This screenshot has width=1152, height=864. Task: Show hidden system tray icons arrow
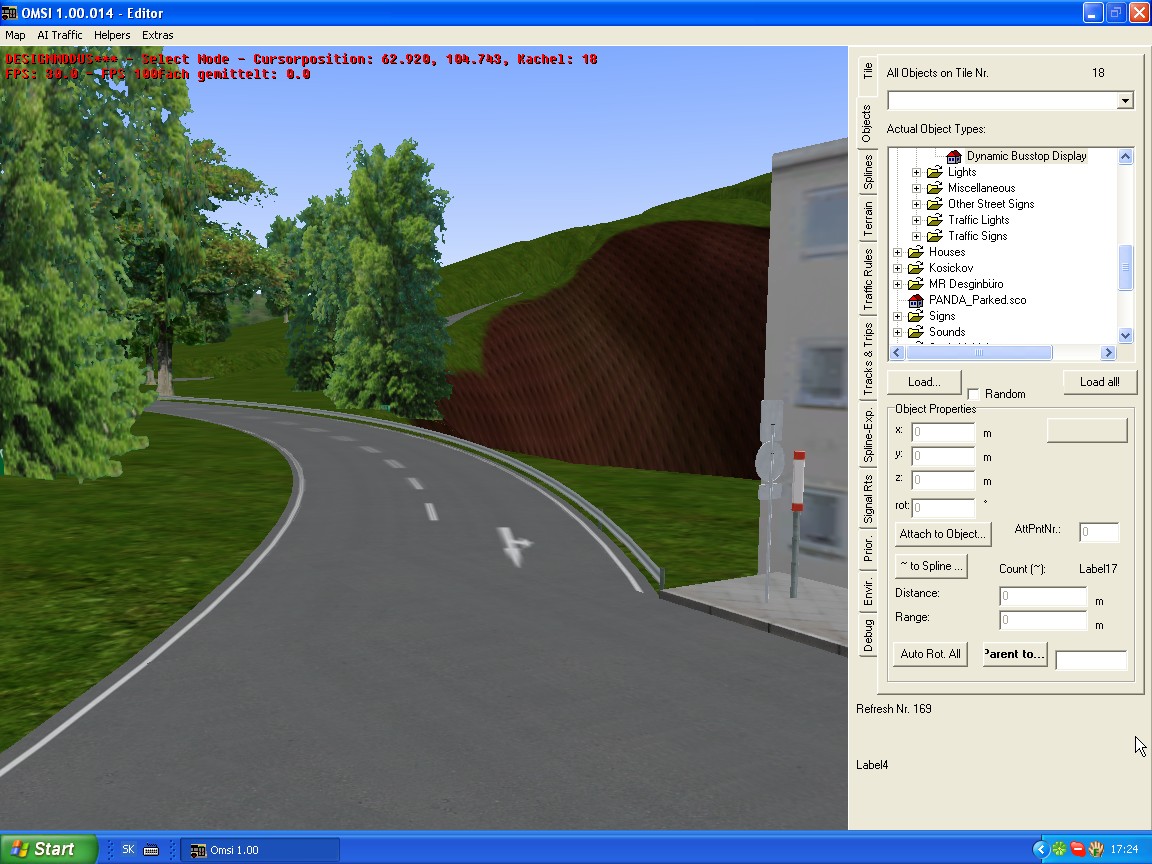pyautogui.click(x=1040, y=849)
